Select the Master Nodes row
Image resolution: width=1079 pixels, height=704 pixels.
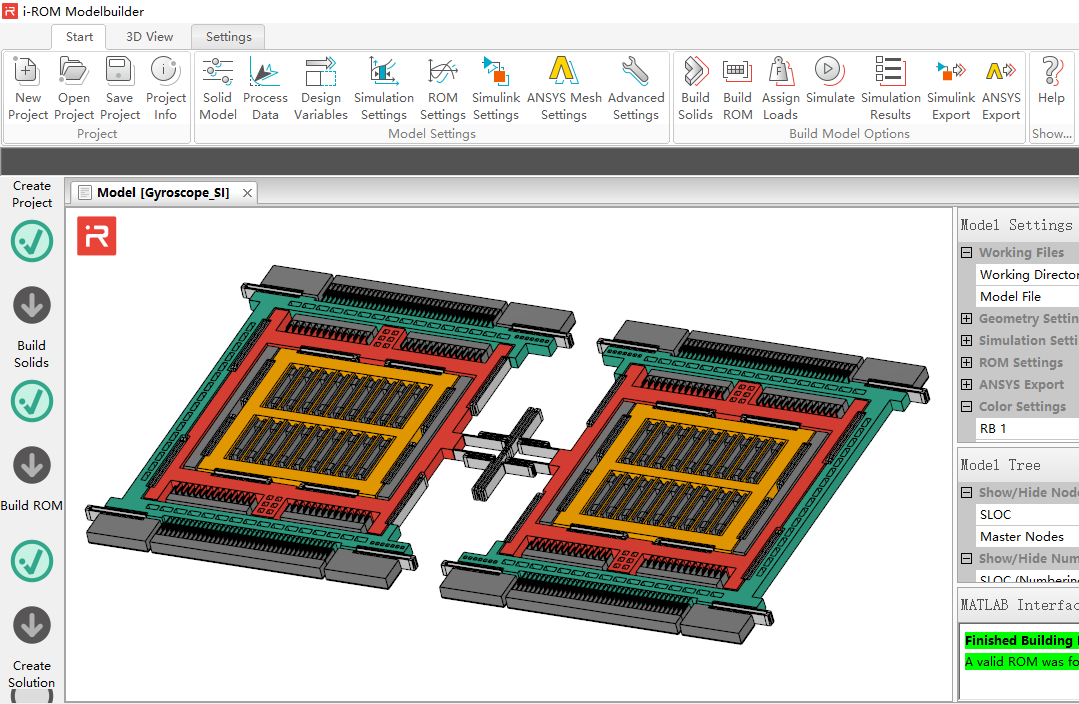click(1027, 537)
